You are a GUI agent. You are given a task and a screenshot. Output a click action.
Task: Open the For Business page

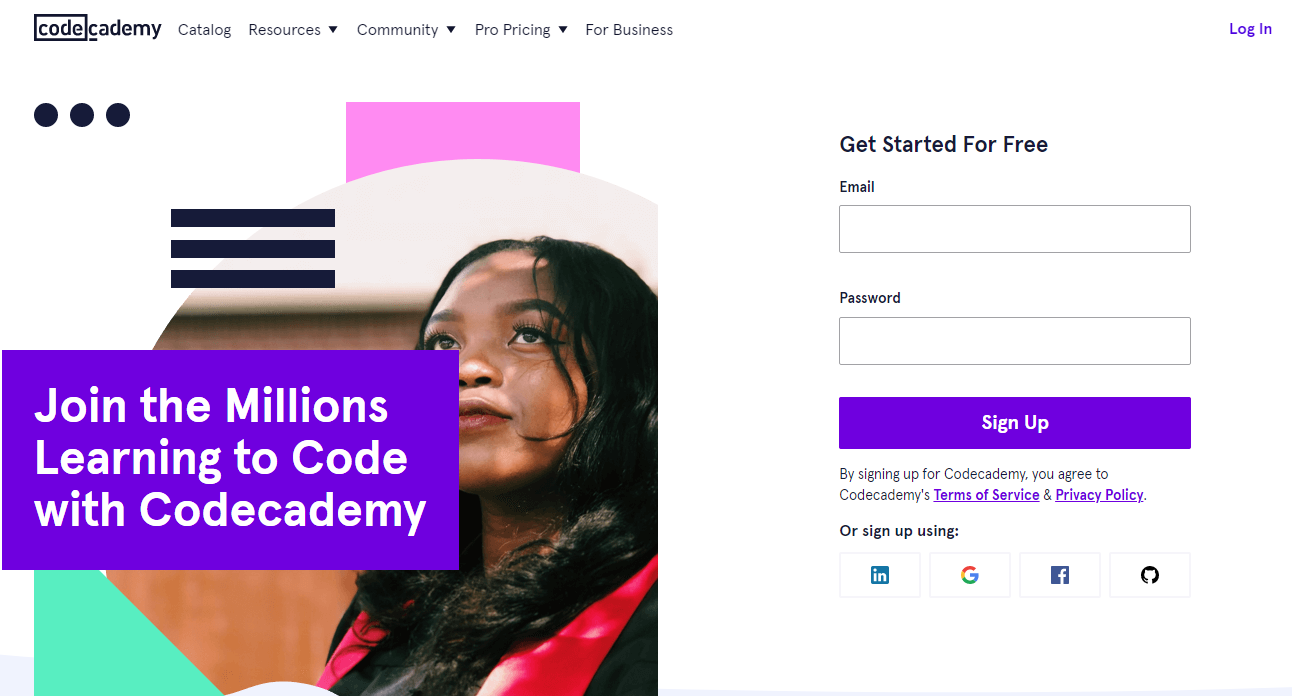coord(629,30)
